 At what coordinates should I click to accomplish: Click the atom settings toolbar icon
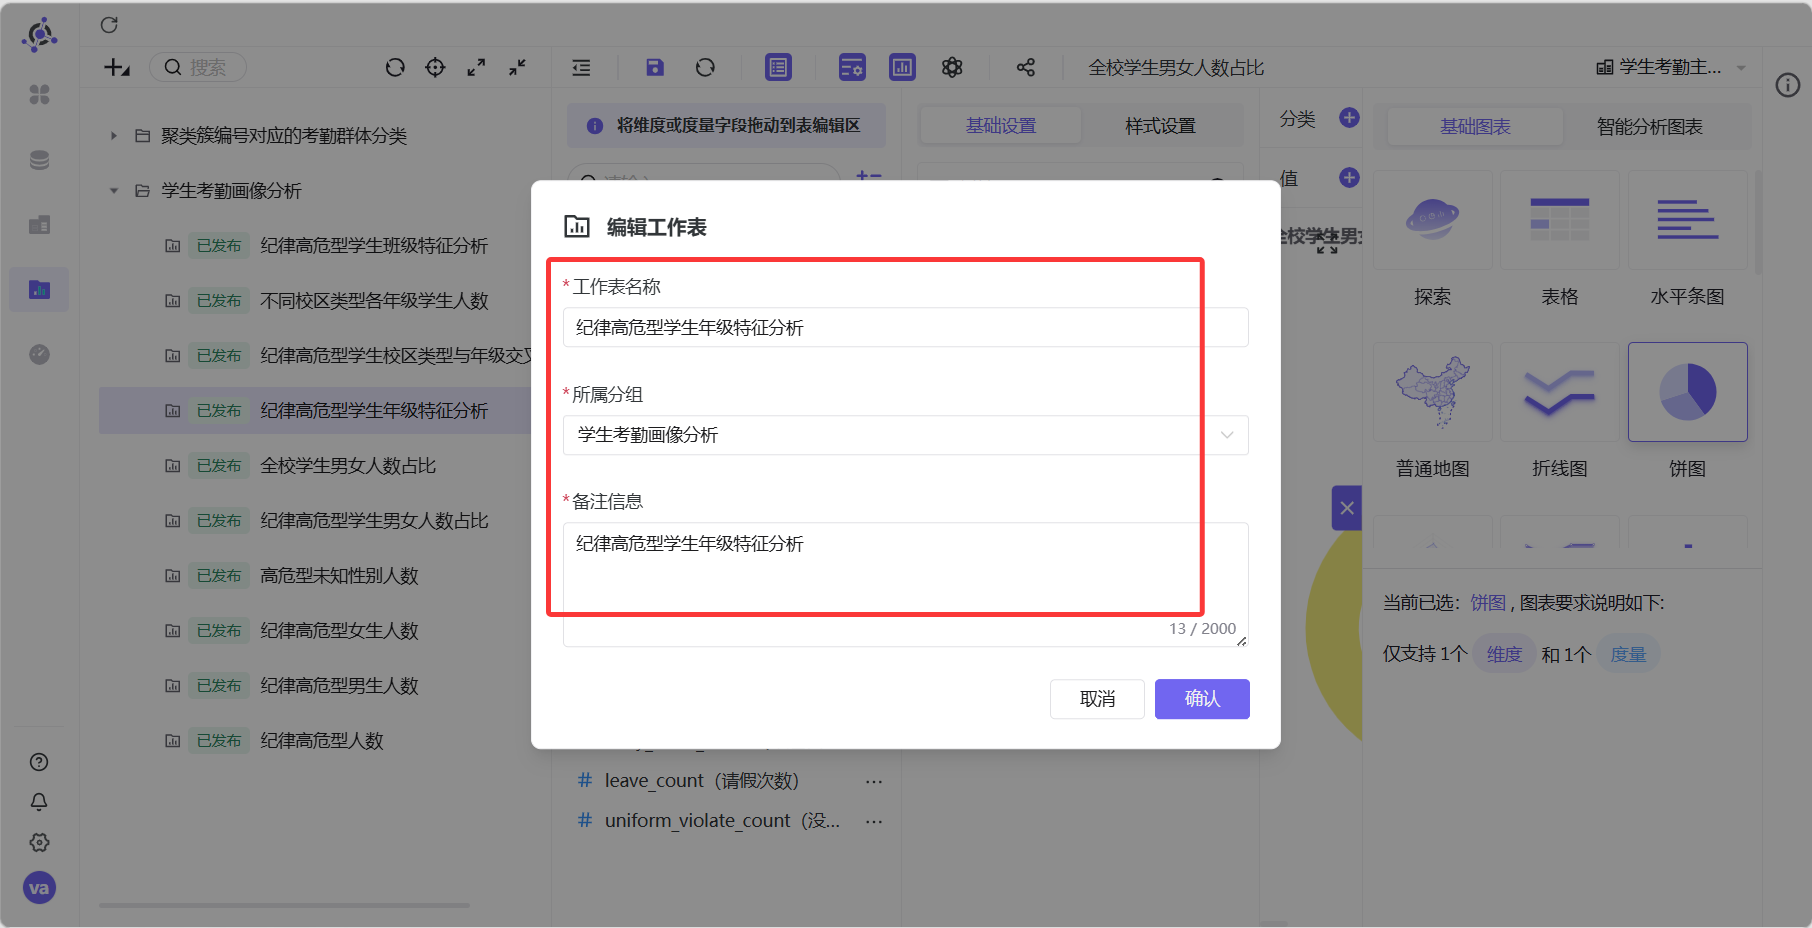pyautogui.click(x=952, y=67)
